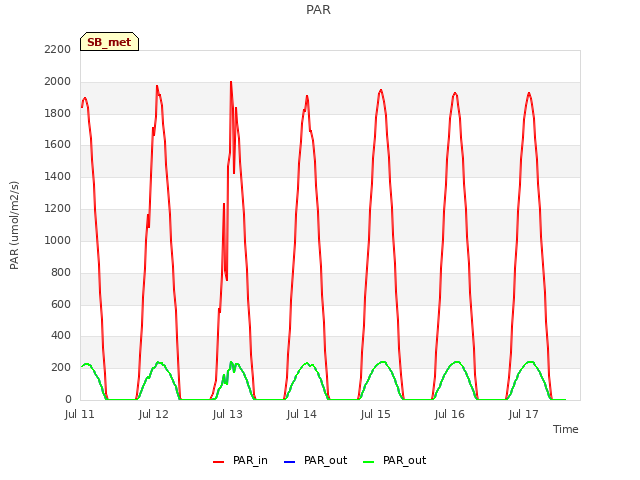Click the Jul 13 PAR_in peak near 2000
640x480 pixels.
(231, 82)
